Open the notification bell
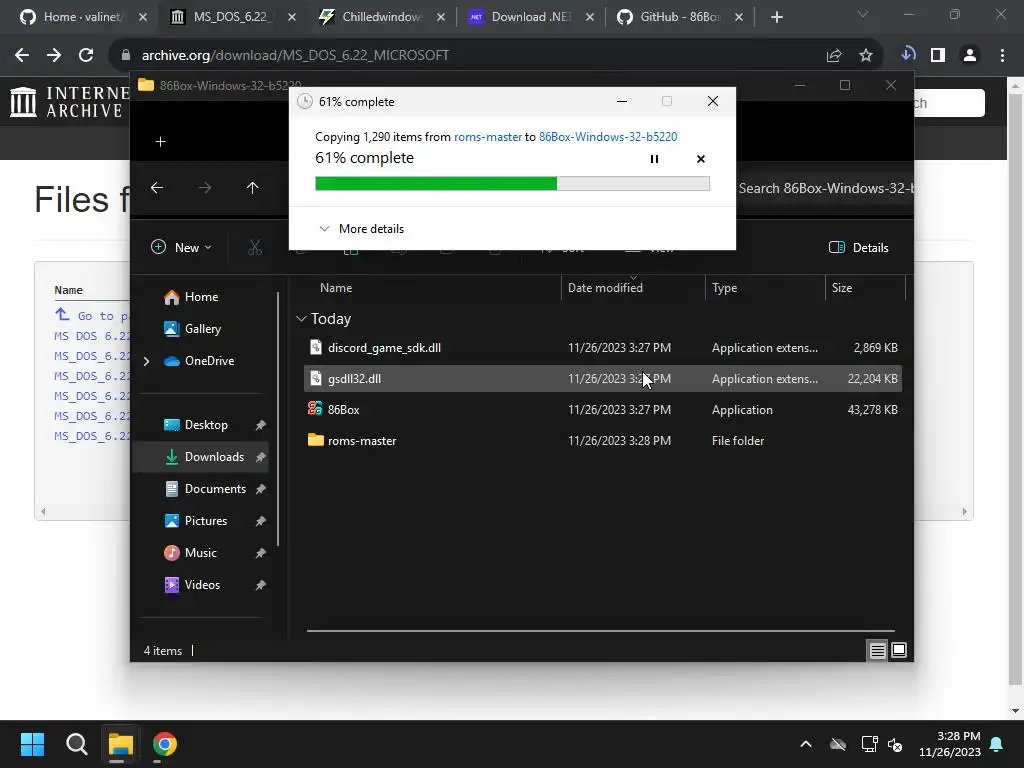Viewport: 1024px width, 768px height. pos(997,744)
